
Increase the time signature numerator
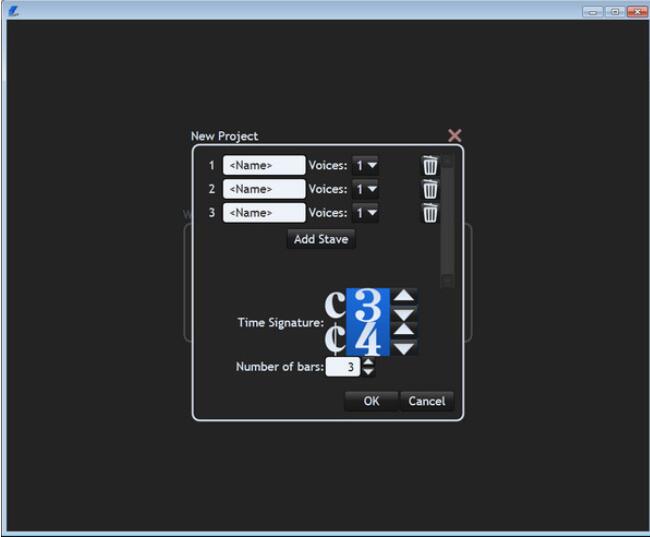(403, 296)
